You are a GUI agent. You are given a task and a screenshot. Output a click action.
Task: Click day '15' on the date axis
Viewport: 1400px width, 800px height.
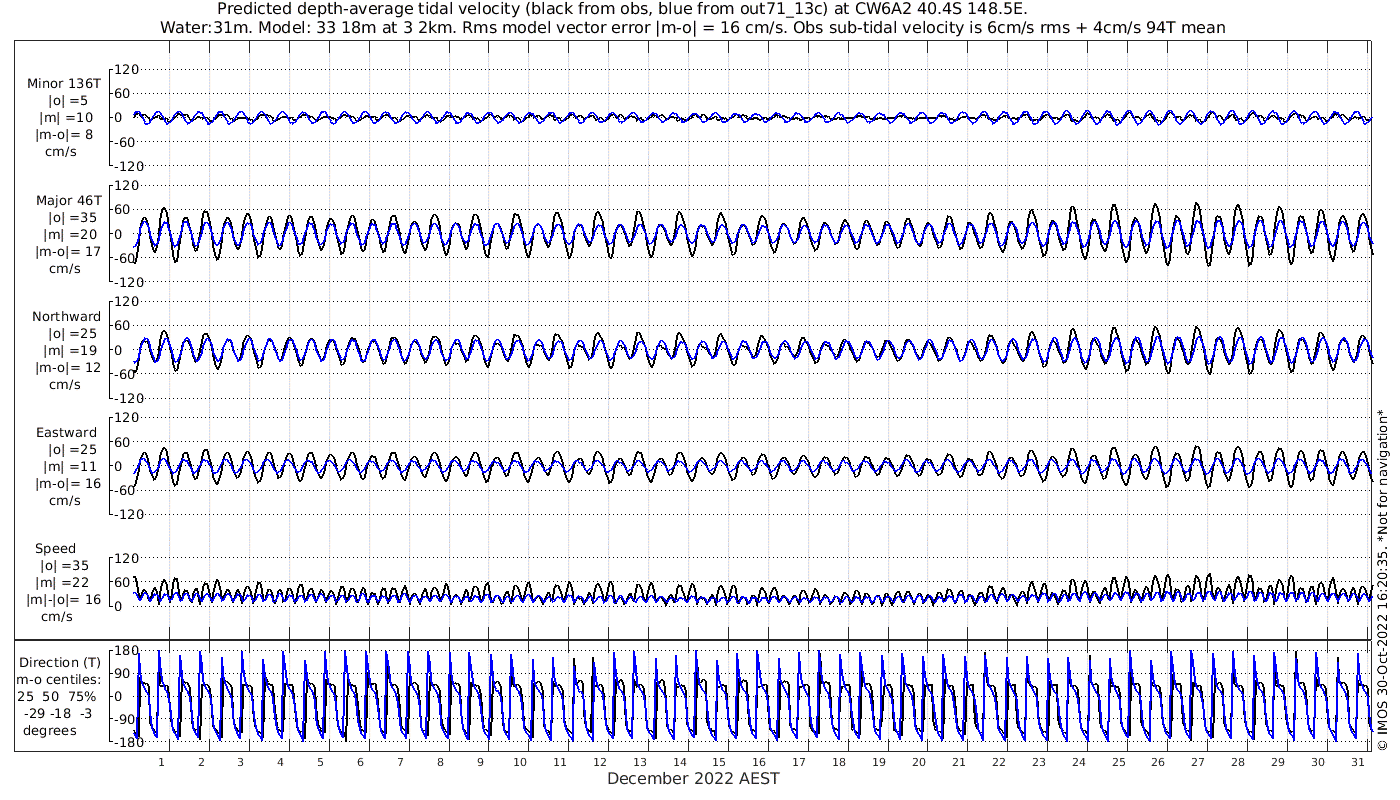coord(719,762)
